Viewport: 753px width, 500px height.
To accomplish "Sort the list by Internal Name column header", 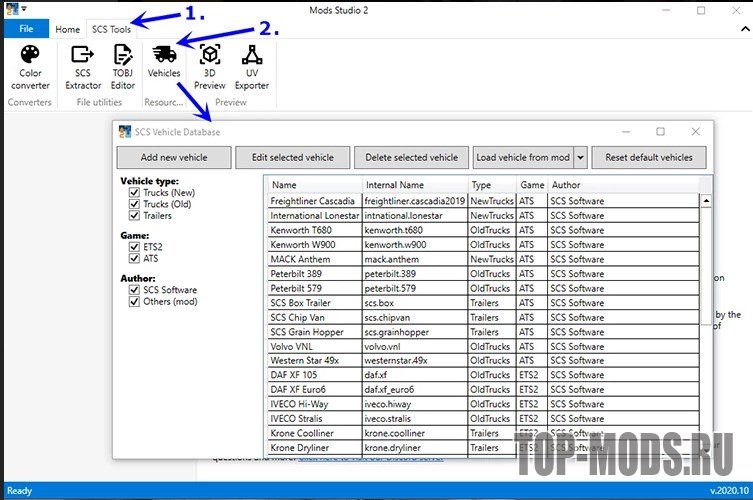I will point(414,185).
